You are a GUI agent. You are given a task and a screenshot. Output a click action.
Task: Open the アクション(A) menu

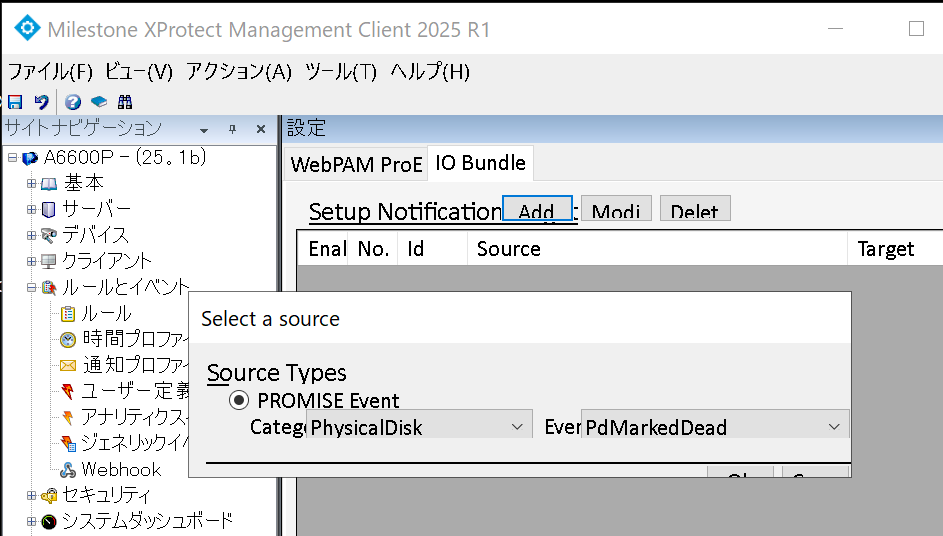click(239, 72)
